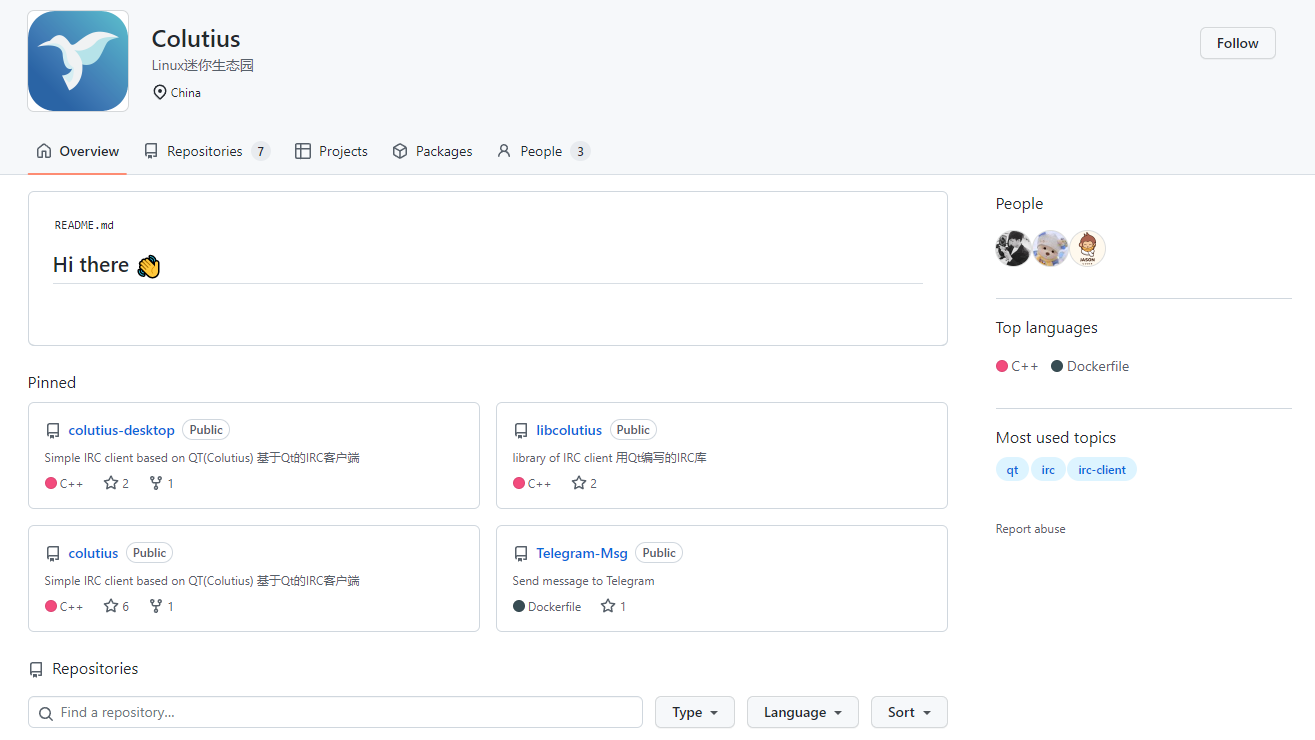Click the repo icon beside libcolutius
Image resolution: width=1315 pixels, height=740 pixels.
(x=521, y=431)
